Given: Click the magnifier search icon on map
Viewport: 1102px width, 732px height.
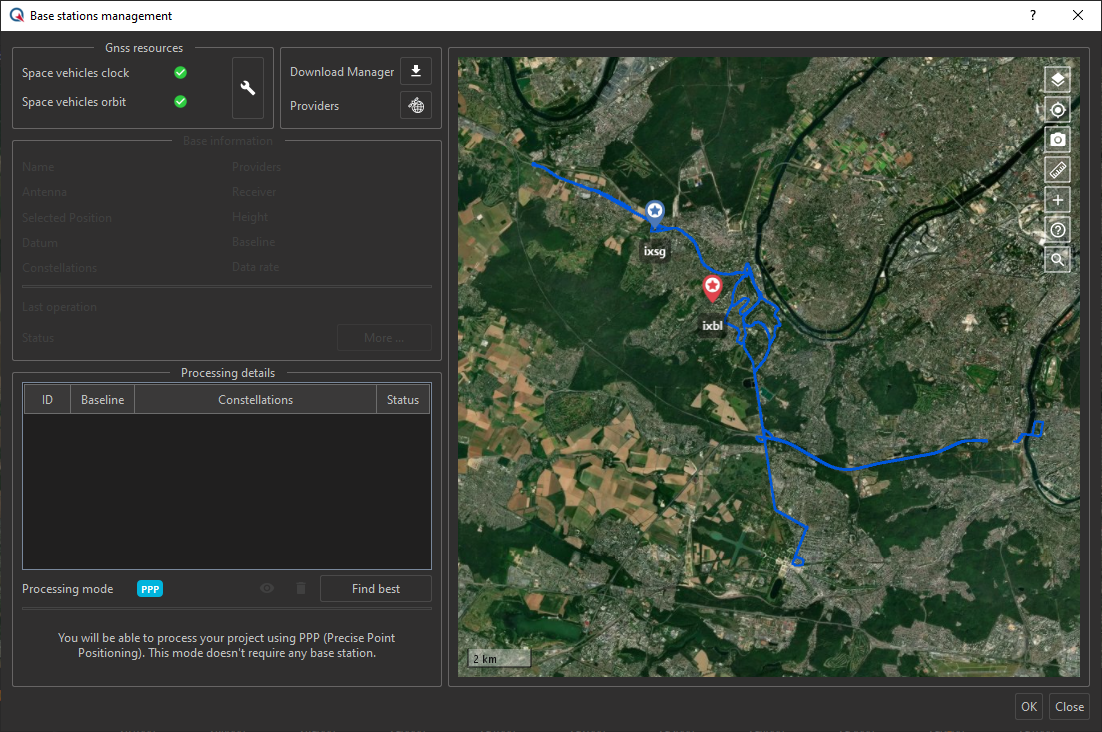Looking at the screenshot, I should pyautogui.click(x=1057, y=260).
